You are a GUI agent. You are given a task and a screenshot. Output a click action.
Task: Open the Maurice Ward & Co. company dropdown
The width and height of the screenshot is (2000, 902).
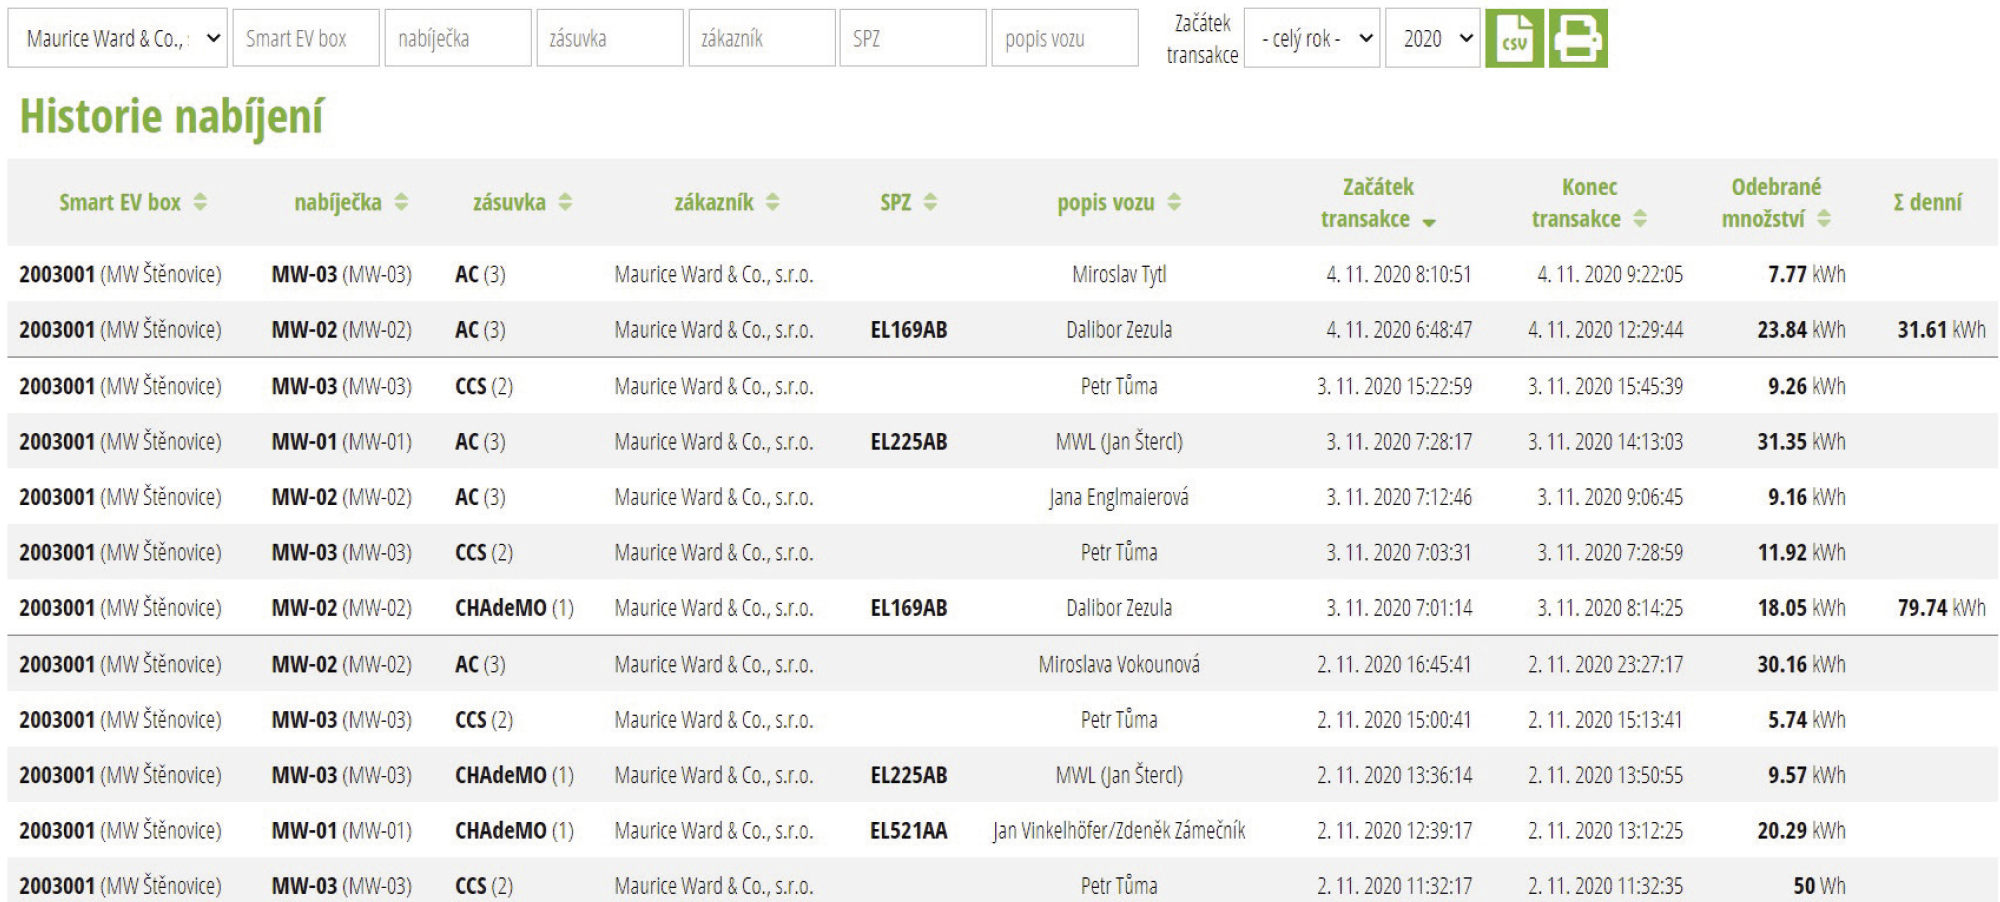coord(118,38)
